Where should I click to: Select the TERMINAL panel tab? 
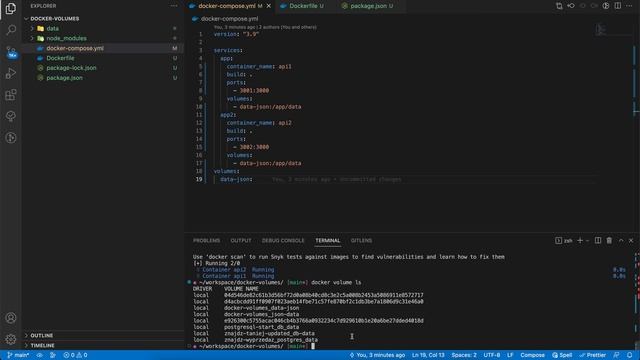pyautogui.click(x=327, y=240)
